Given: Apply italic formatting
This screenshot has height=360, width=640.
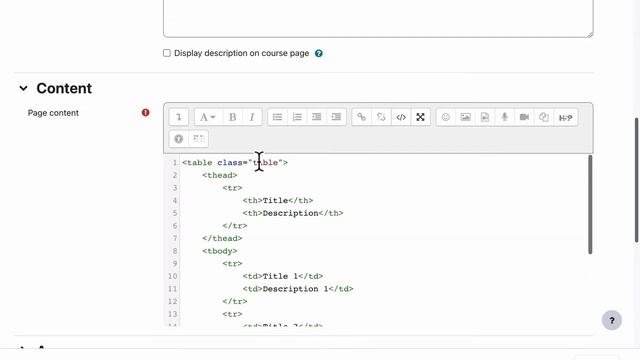Looking at the screenshot, I should (252, 117).
